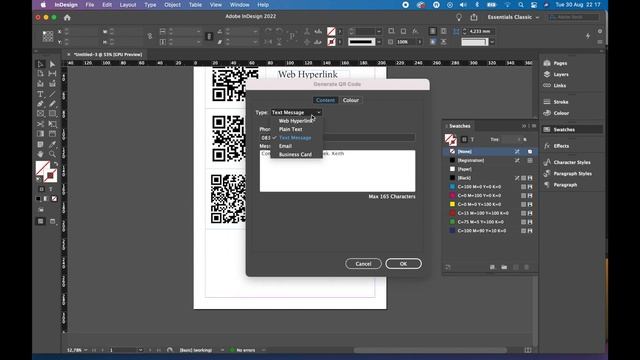
Task: Select the Note tool
Action: pyautogui.click(x=40, y=144)
